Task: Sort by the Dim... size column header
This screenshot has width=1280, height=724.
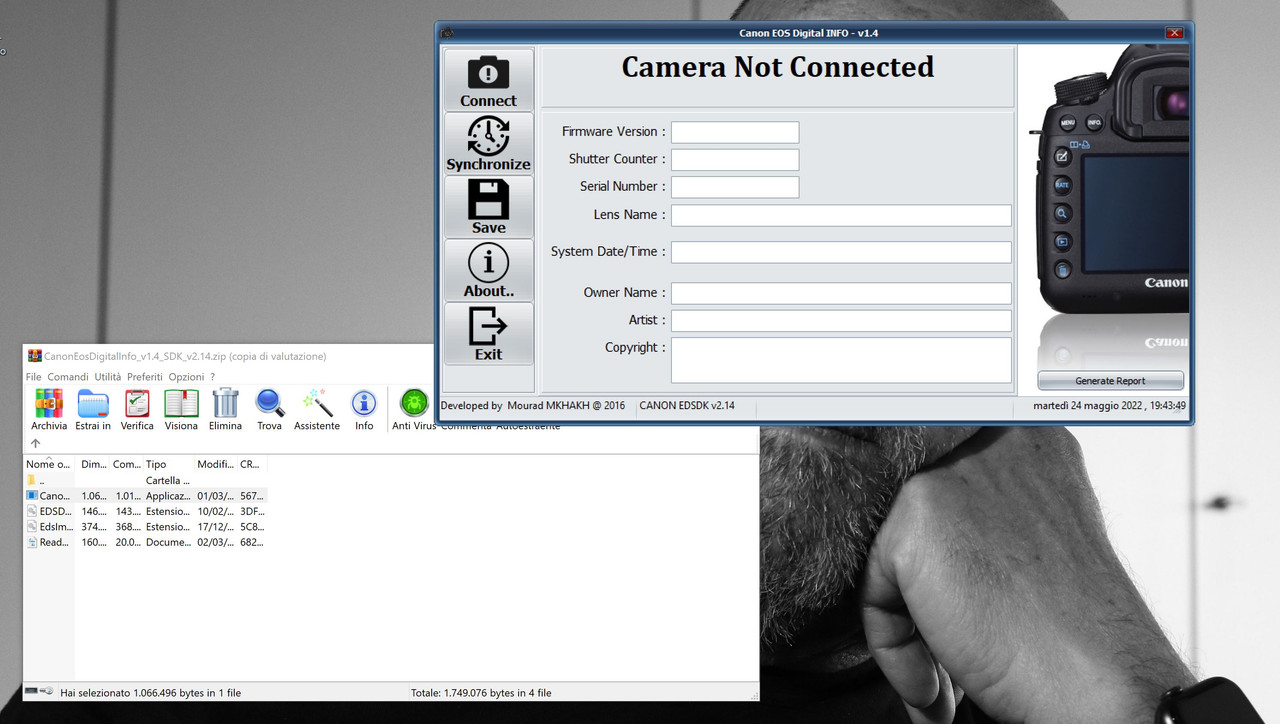Action: [93, 464]
